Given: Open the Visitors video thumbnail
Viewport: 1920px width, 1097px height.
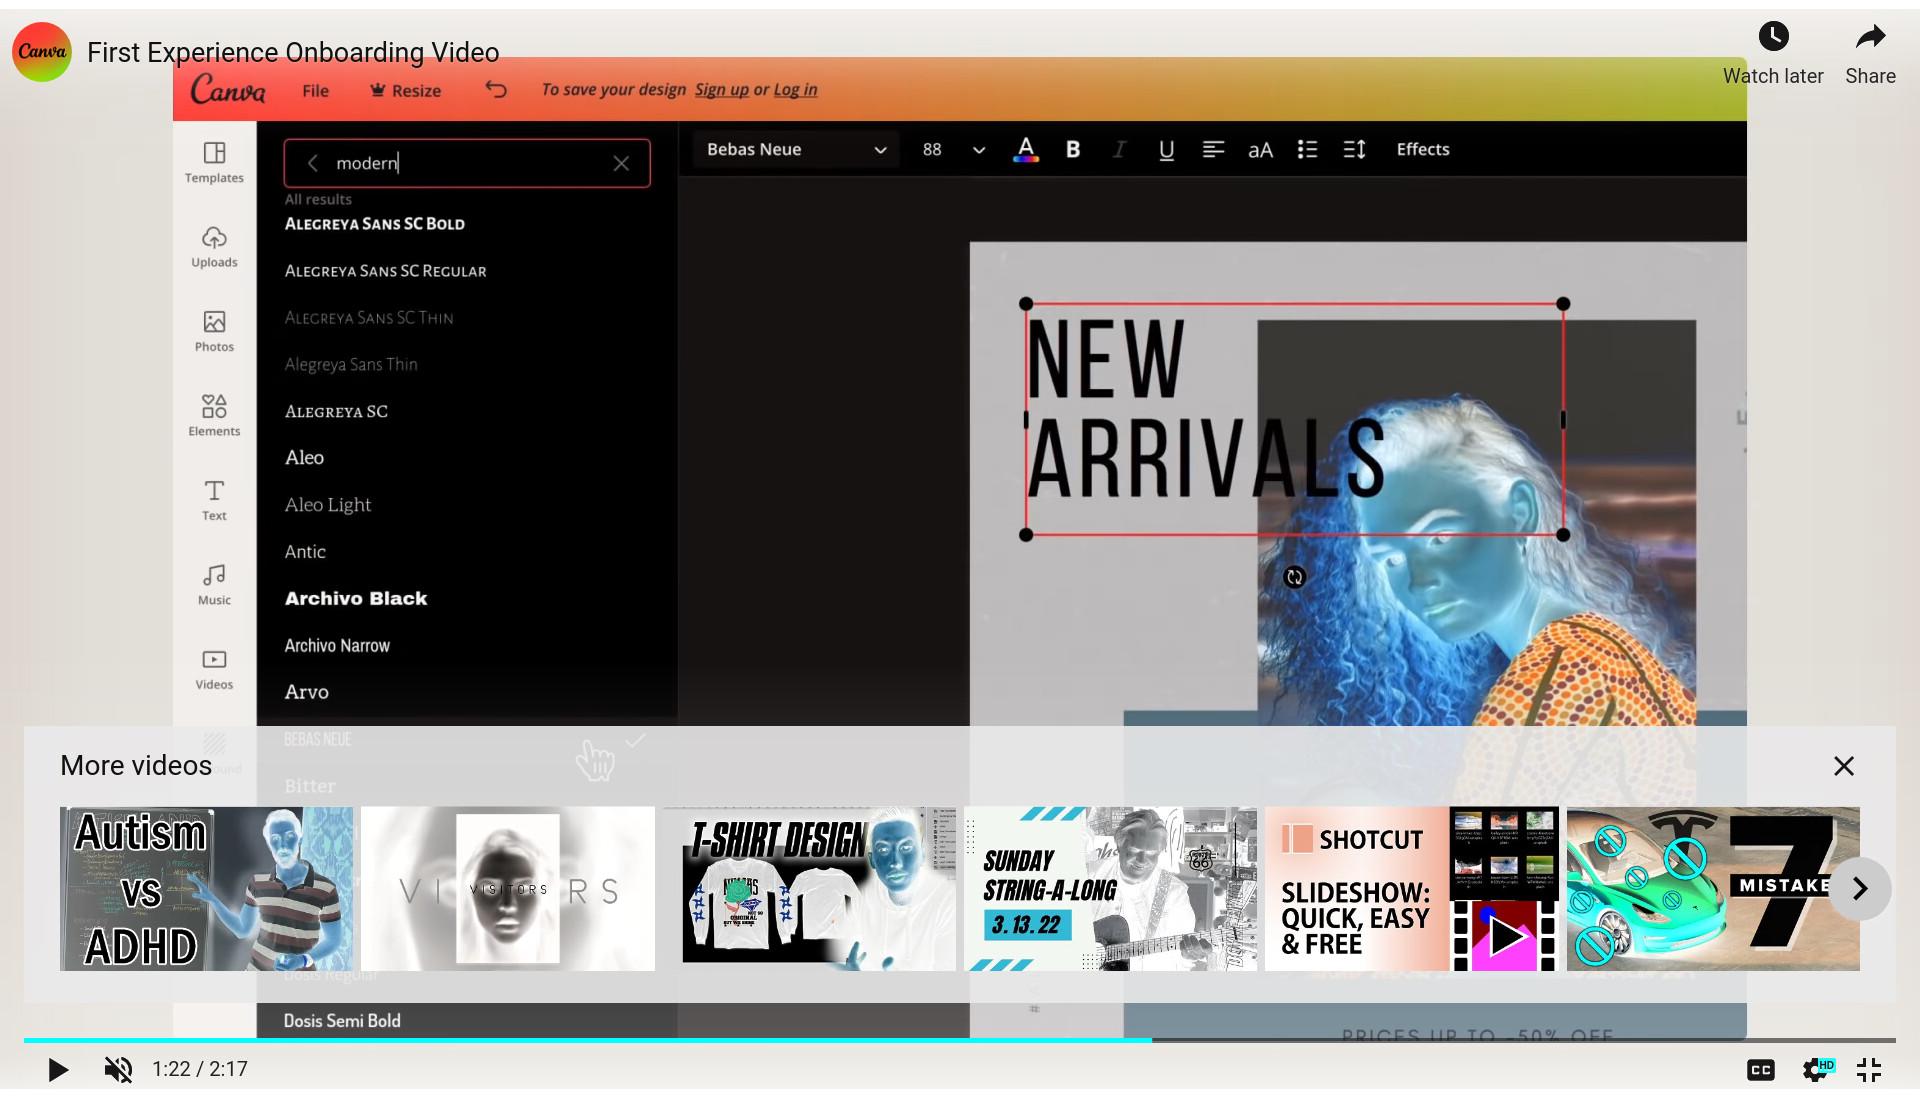Looking at the screenshot, I should (x=508, y=889).
